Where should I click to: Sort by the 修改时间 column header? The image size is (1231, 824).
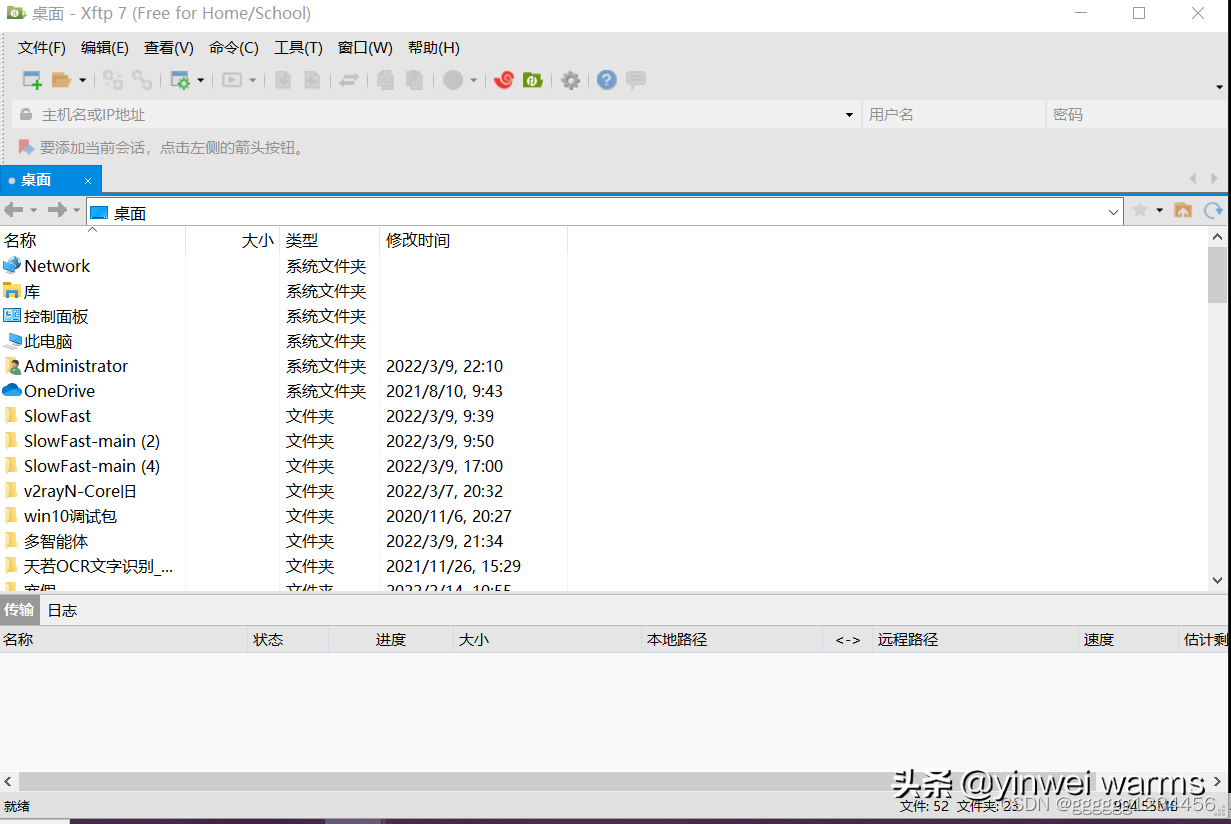click(474, 240)
